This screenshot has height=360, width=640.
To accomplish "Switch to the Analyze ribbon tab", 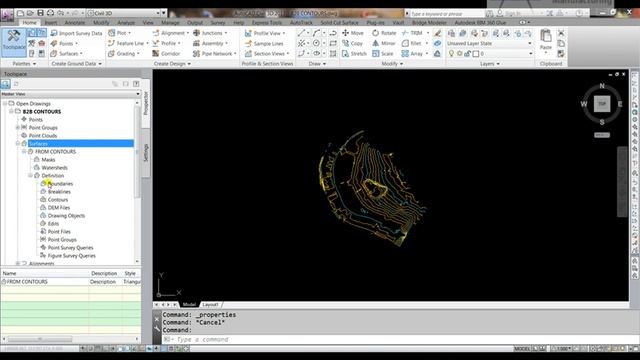I will [126, 22].
